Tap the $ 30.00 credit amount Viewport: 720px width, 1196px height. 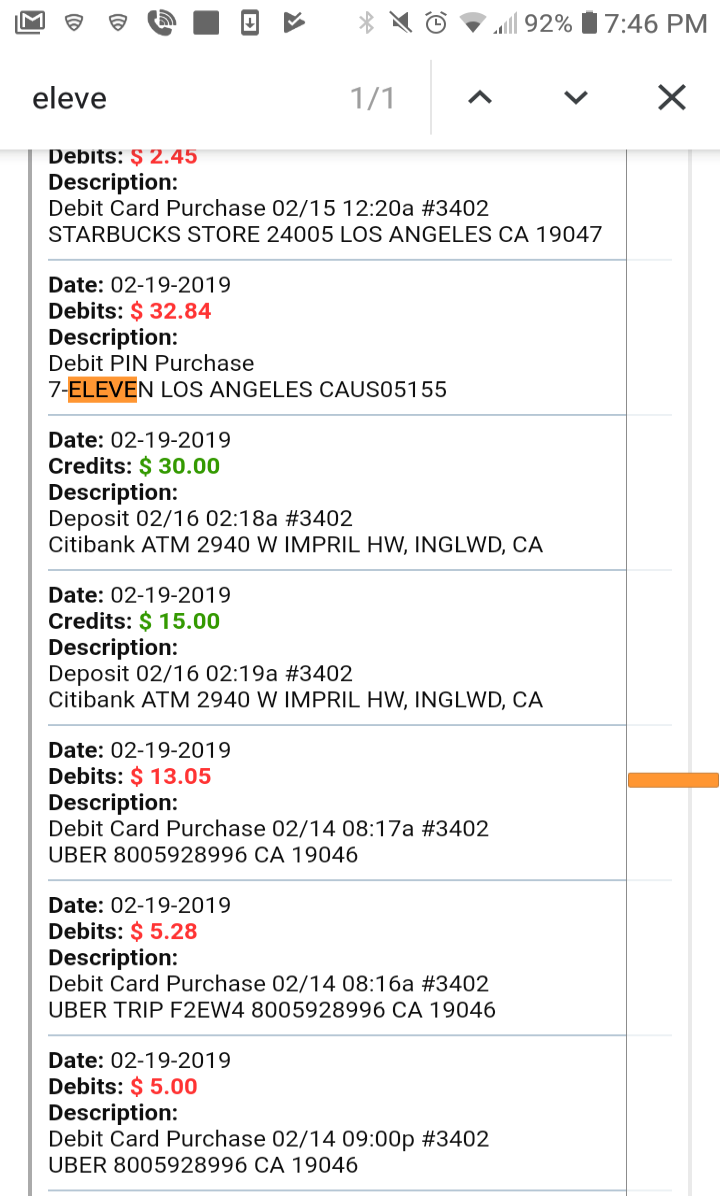pyautogui.click(x=179, y=466)
